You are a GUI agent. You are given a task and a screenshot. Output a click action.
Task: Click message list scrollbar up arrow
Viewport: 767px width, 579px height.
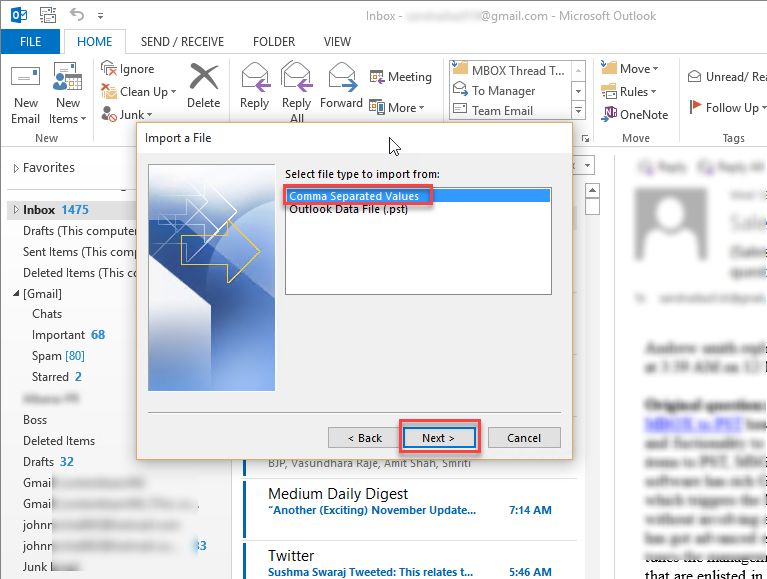592,190
